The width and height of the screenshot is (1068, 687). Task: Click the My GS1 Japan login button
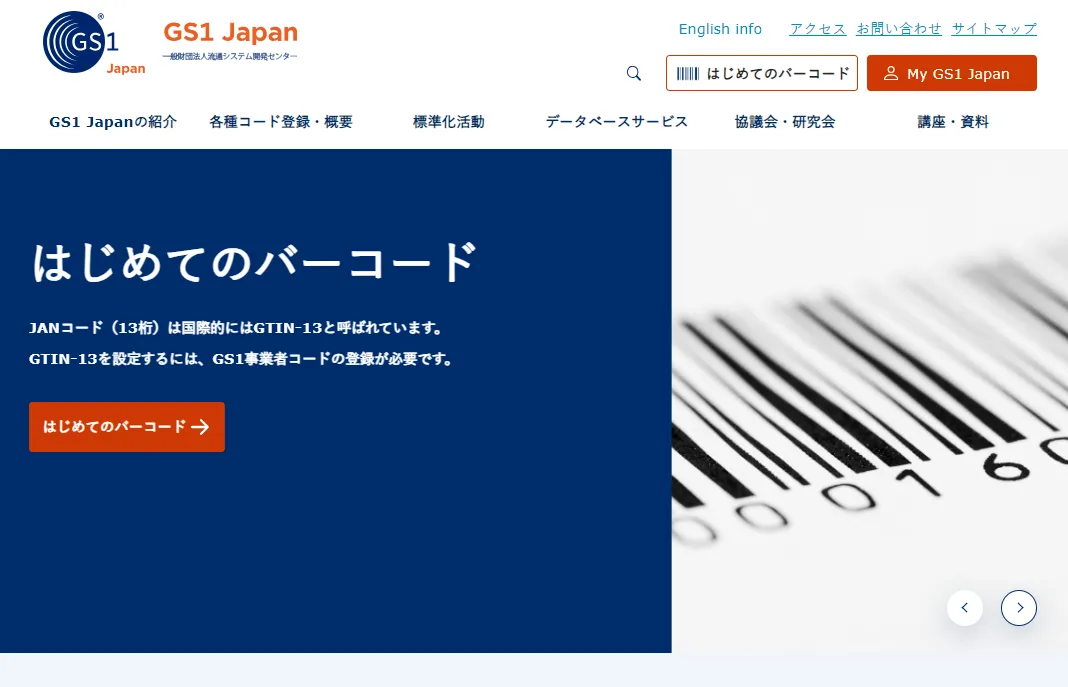[951, 73]
